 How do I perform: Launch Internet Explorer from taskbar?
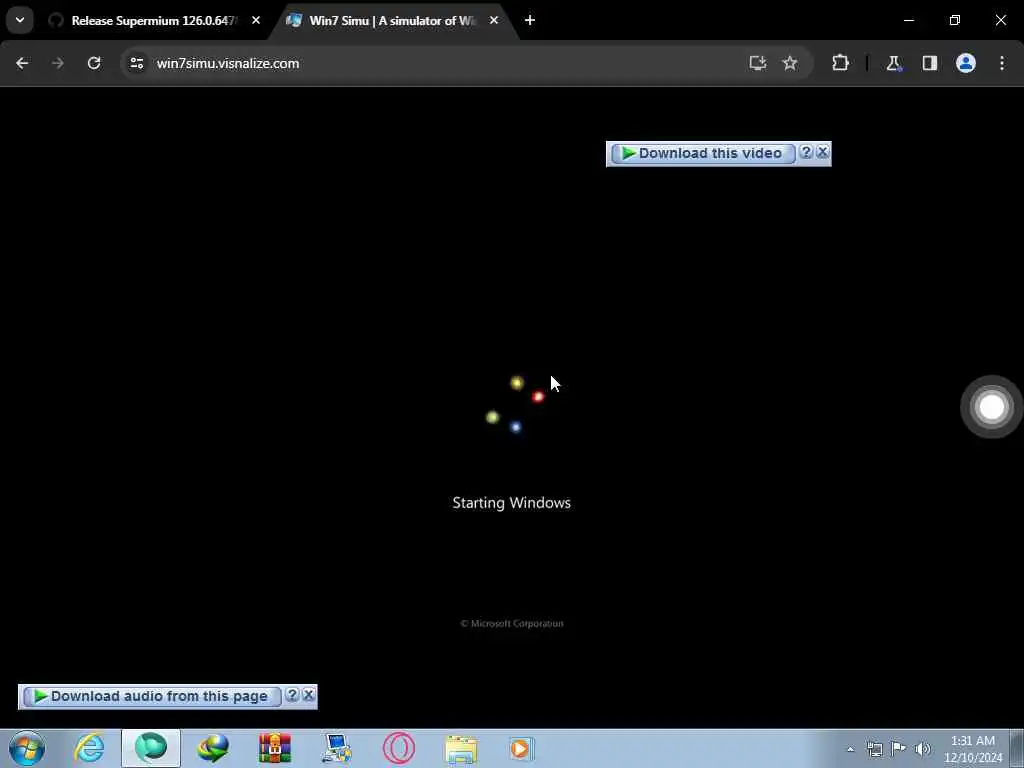point(89,748)
